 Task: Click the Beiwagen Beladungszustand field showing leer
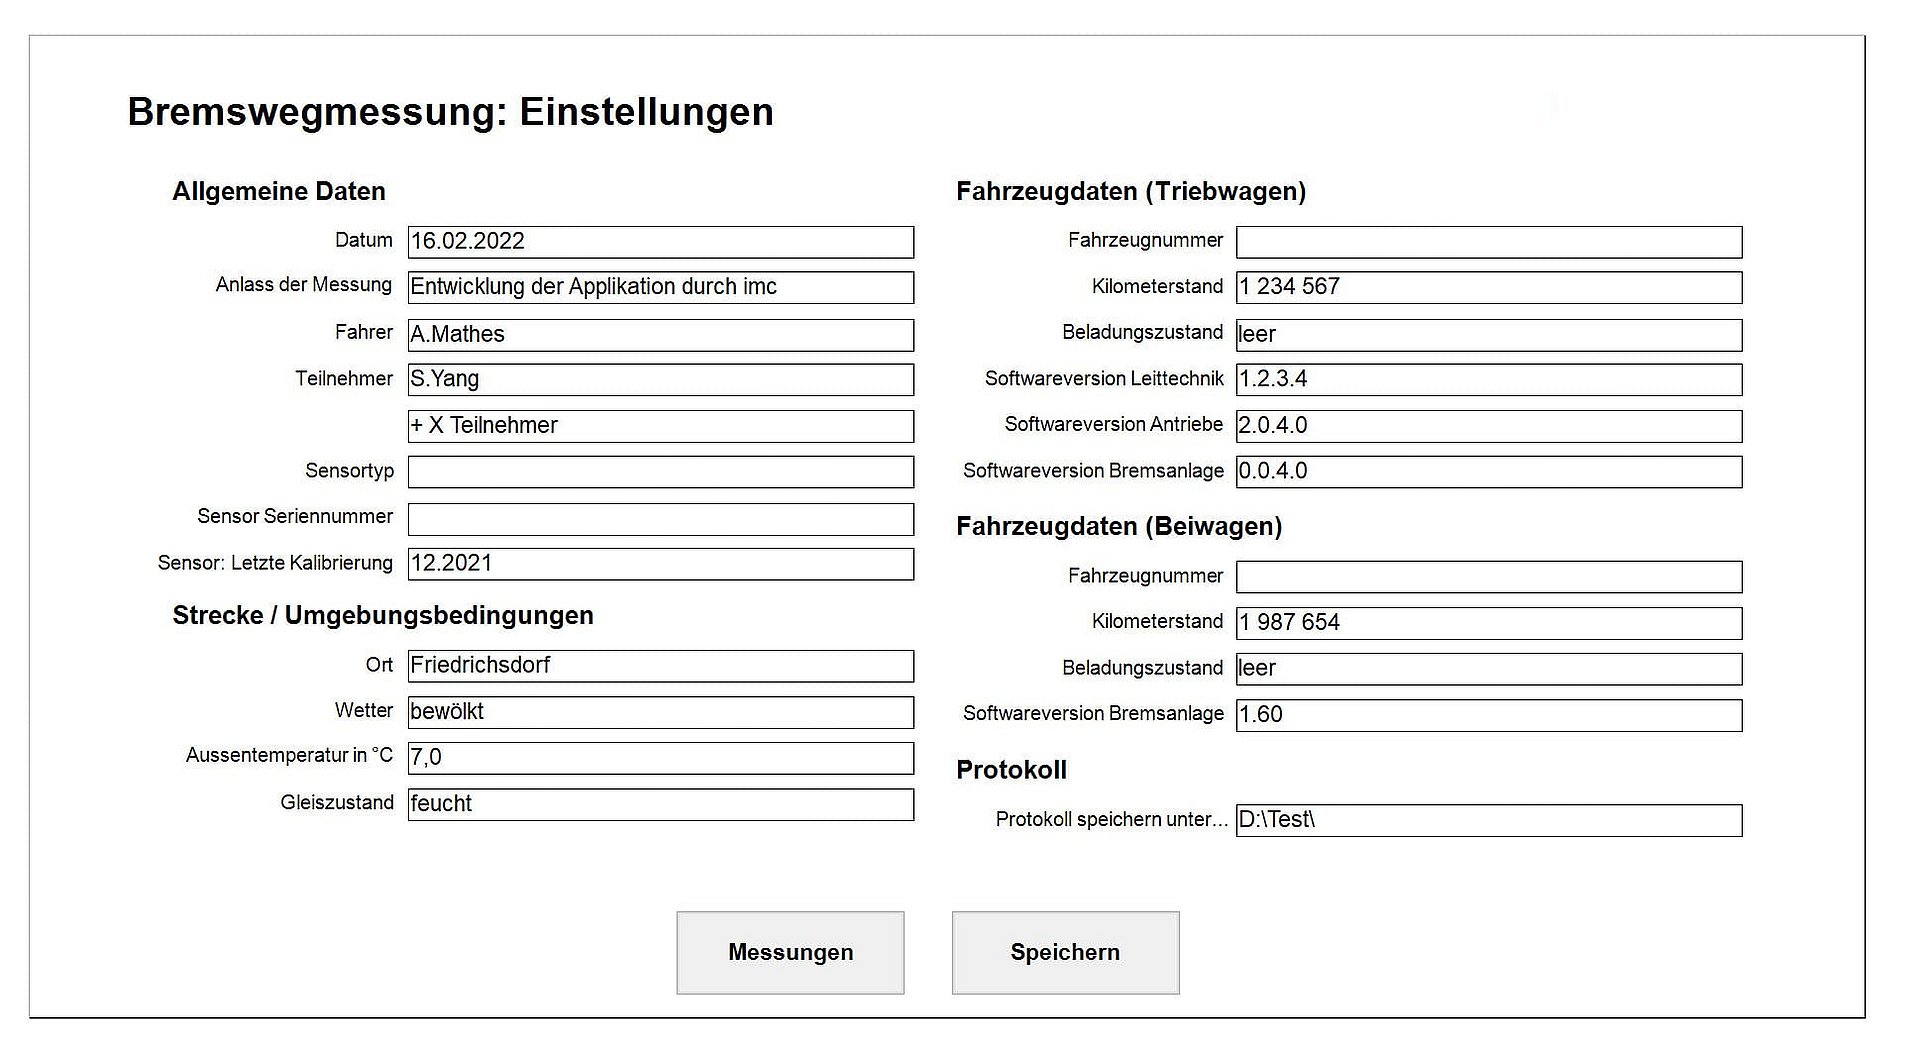click(x=1489, y=668)
